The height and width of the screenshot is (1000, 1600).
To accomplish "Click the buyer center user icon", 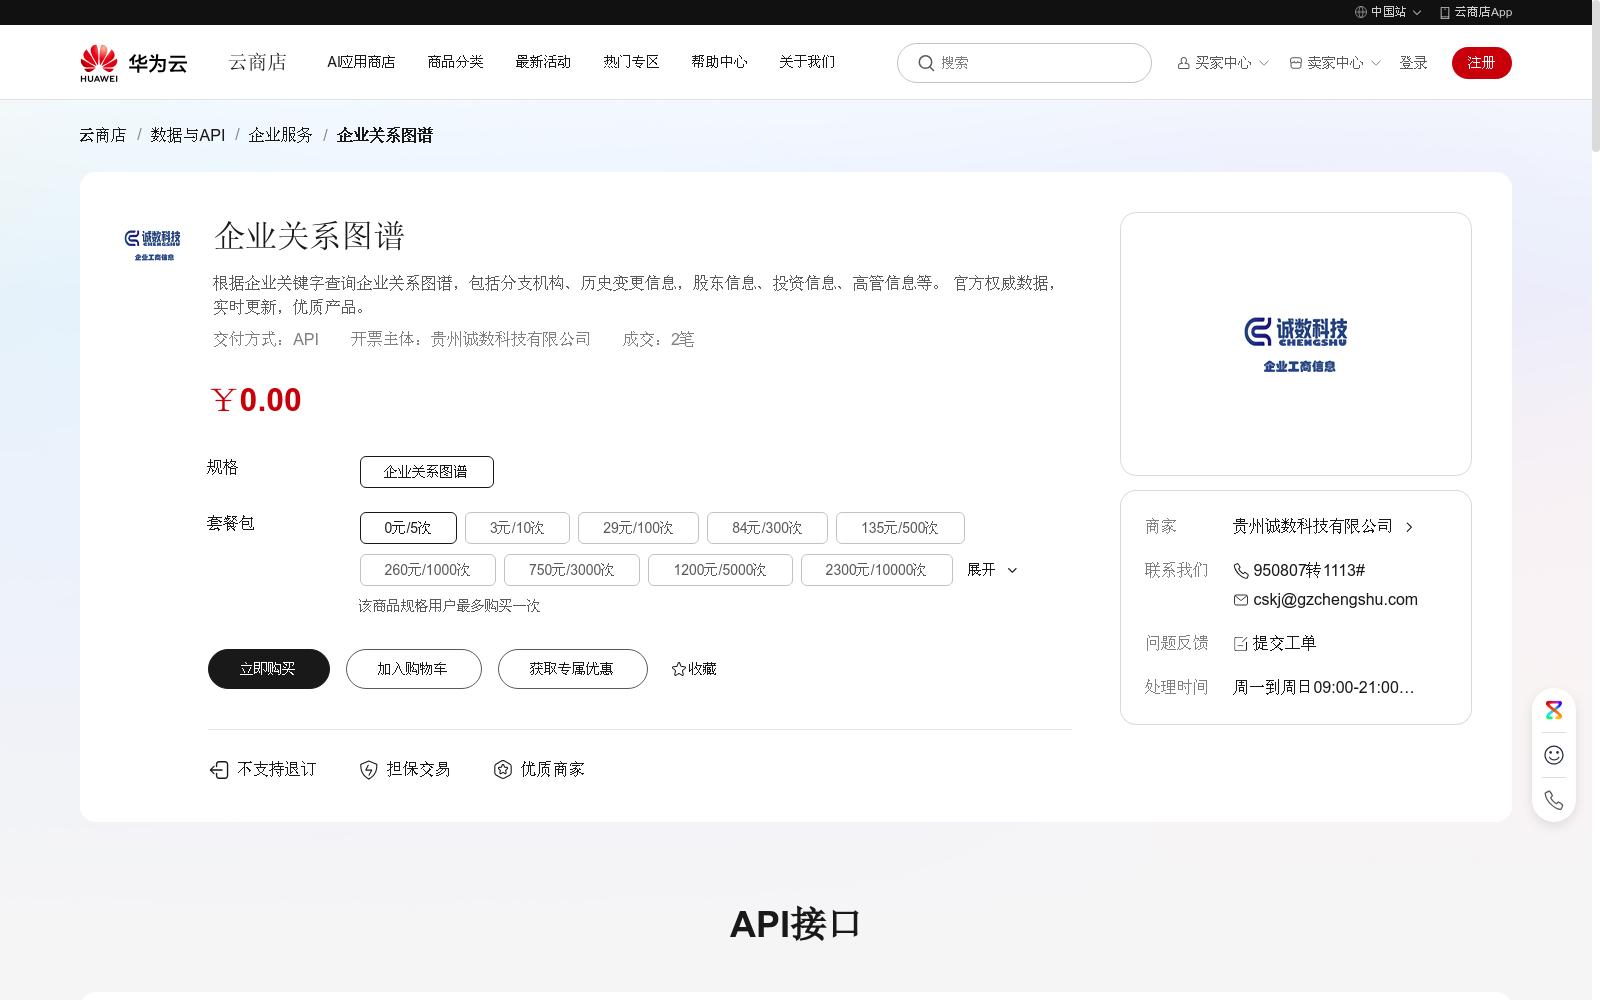I will click(1183, 63).
